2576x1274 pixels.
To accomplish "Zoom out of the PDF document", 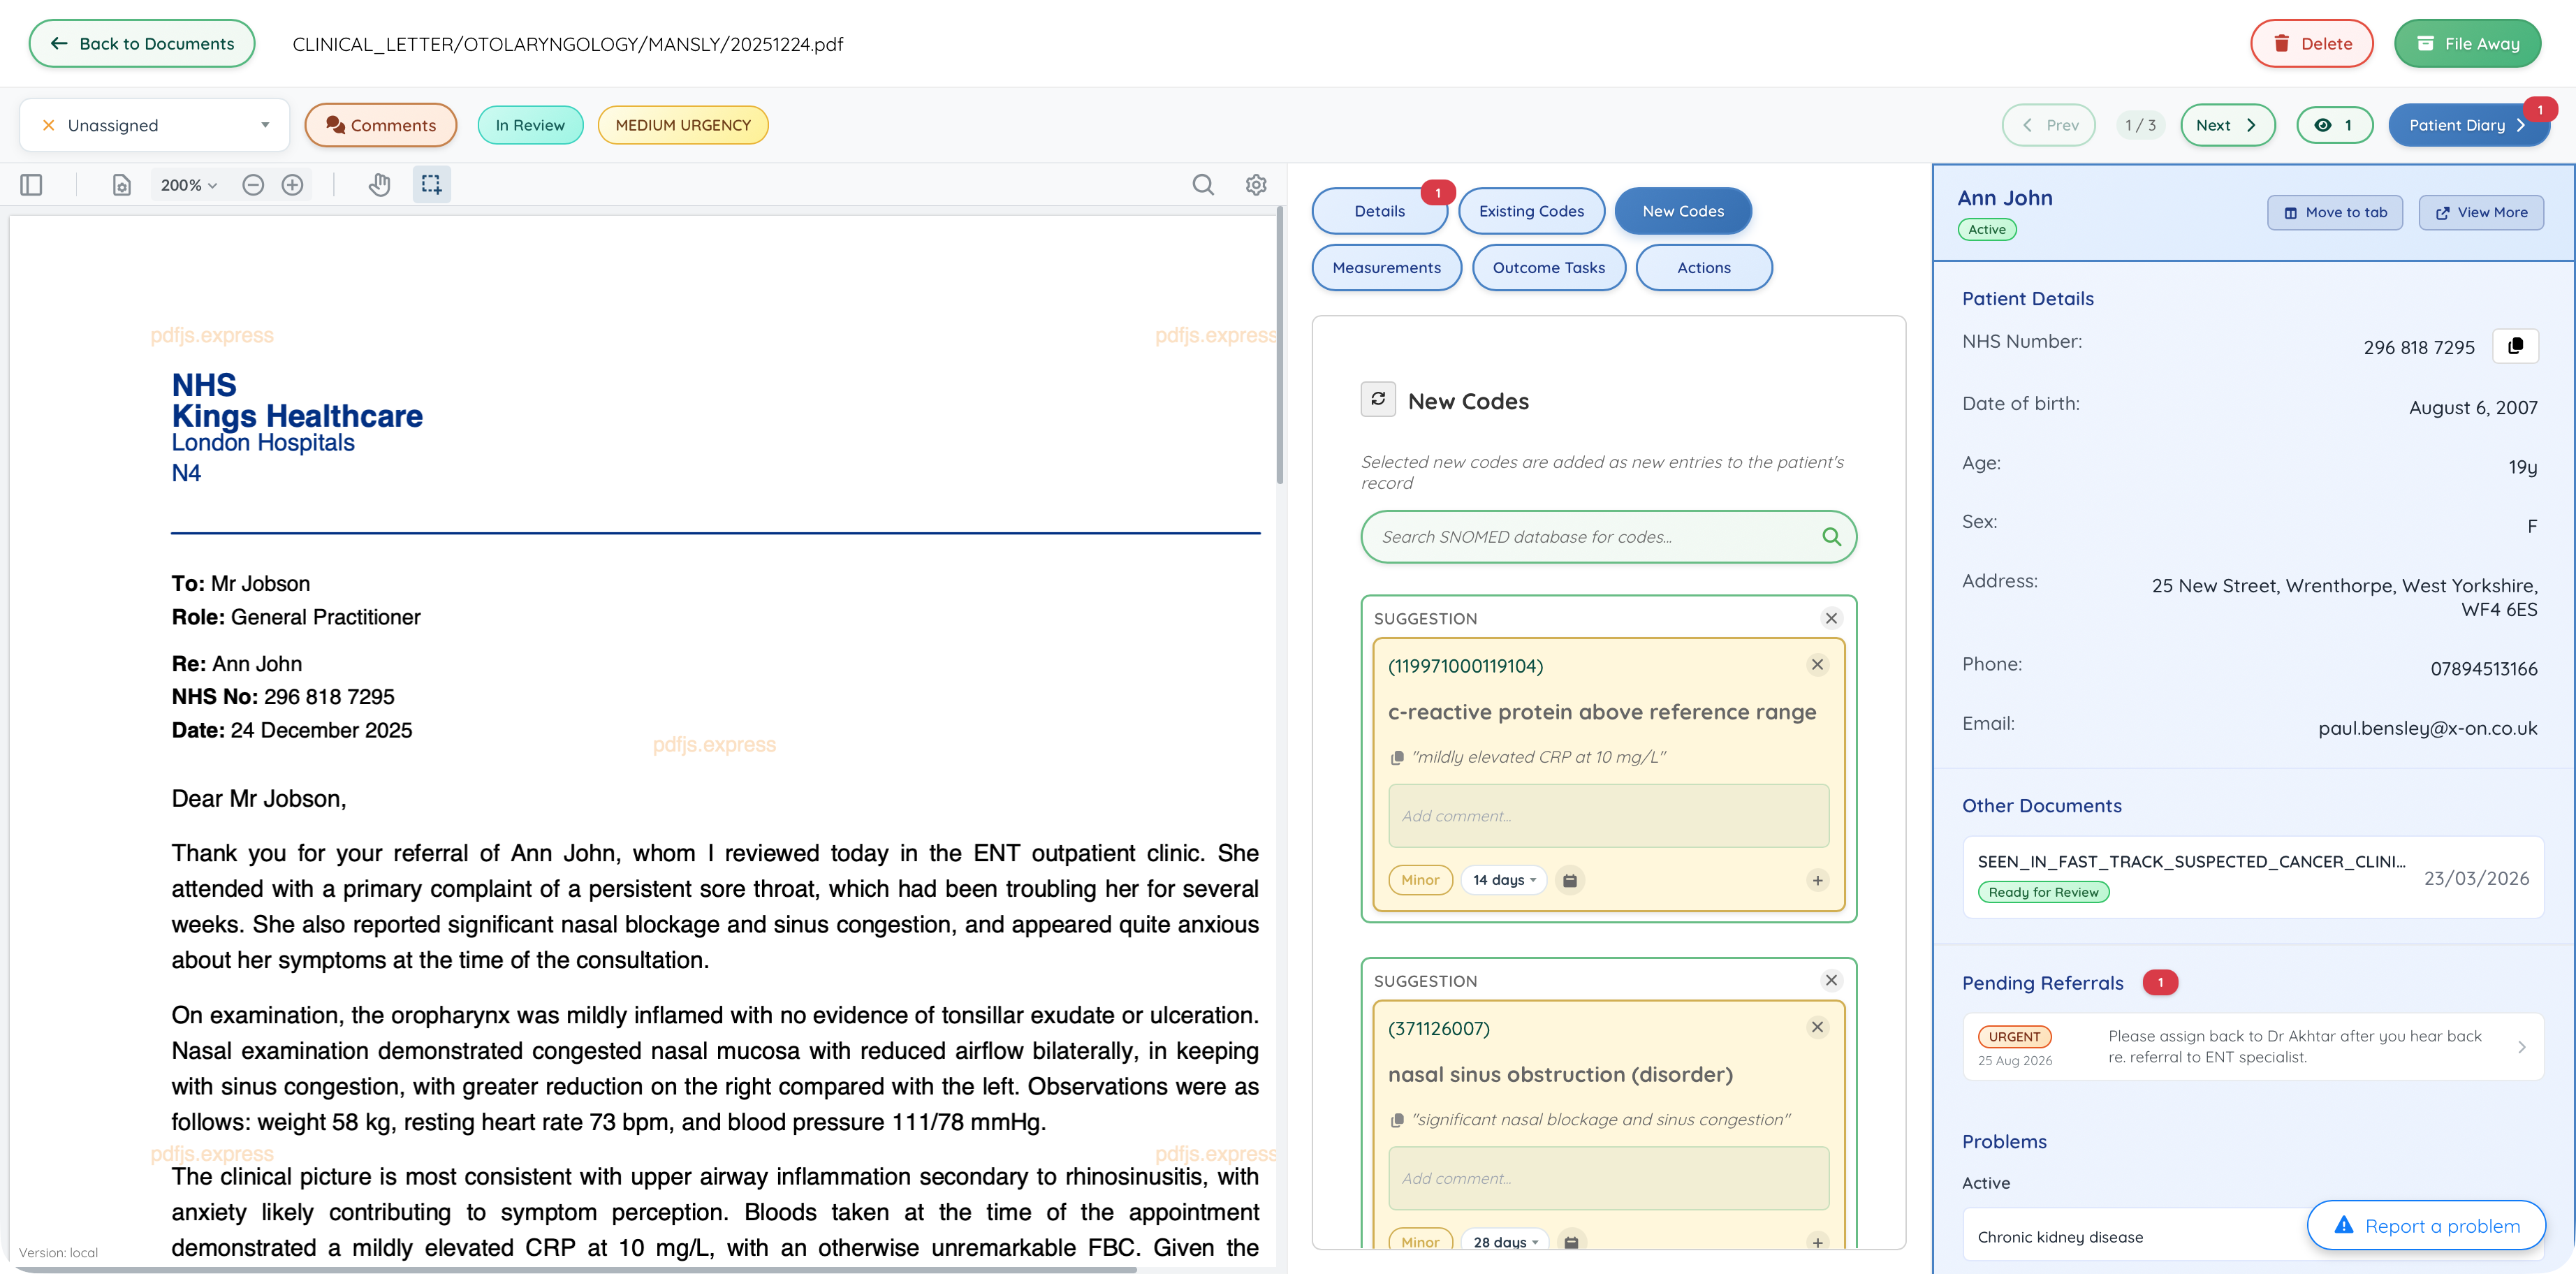I will click(253, 185).
